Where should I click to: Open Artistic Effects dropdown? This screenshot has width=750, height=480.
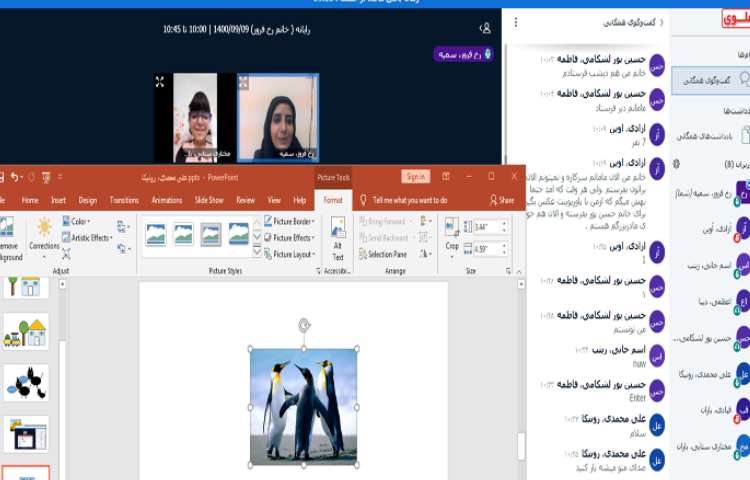click(87, 238)
